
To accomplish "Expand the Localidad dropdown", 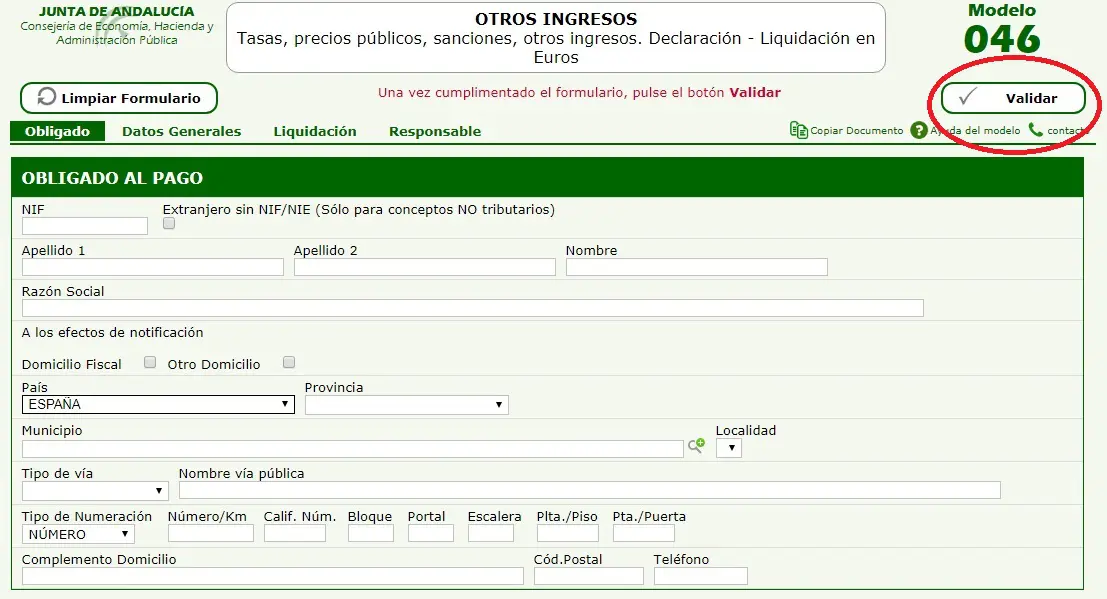I will (729, 448).
